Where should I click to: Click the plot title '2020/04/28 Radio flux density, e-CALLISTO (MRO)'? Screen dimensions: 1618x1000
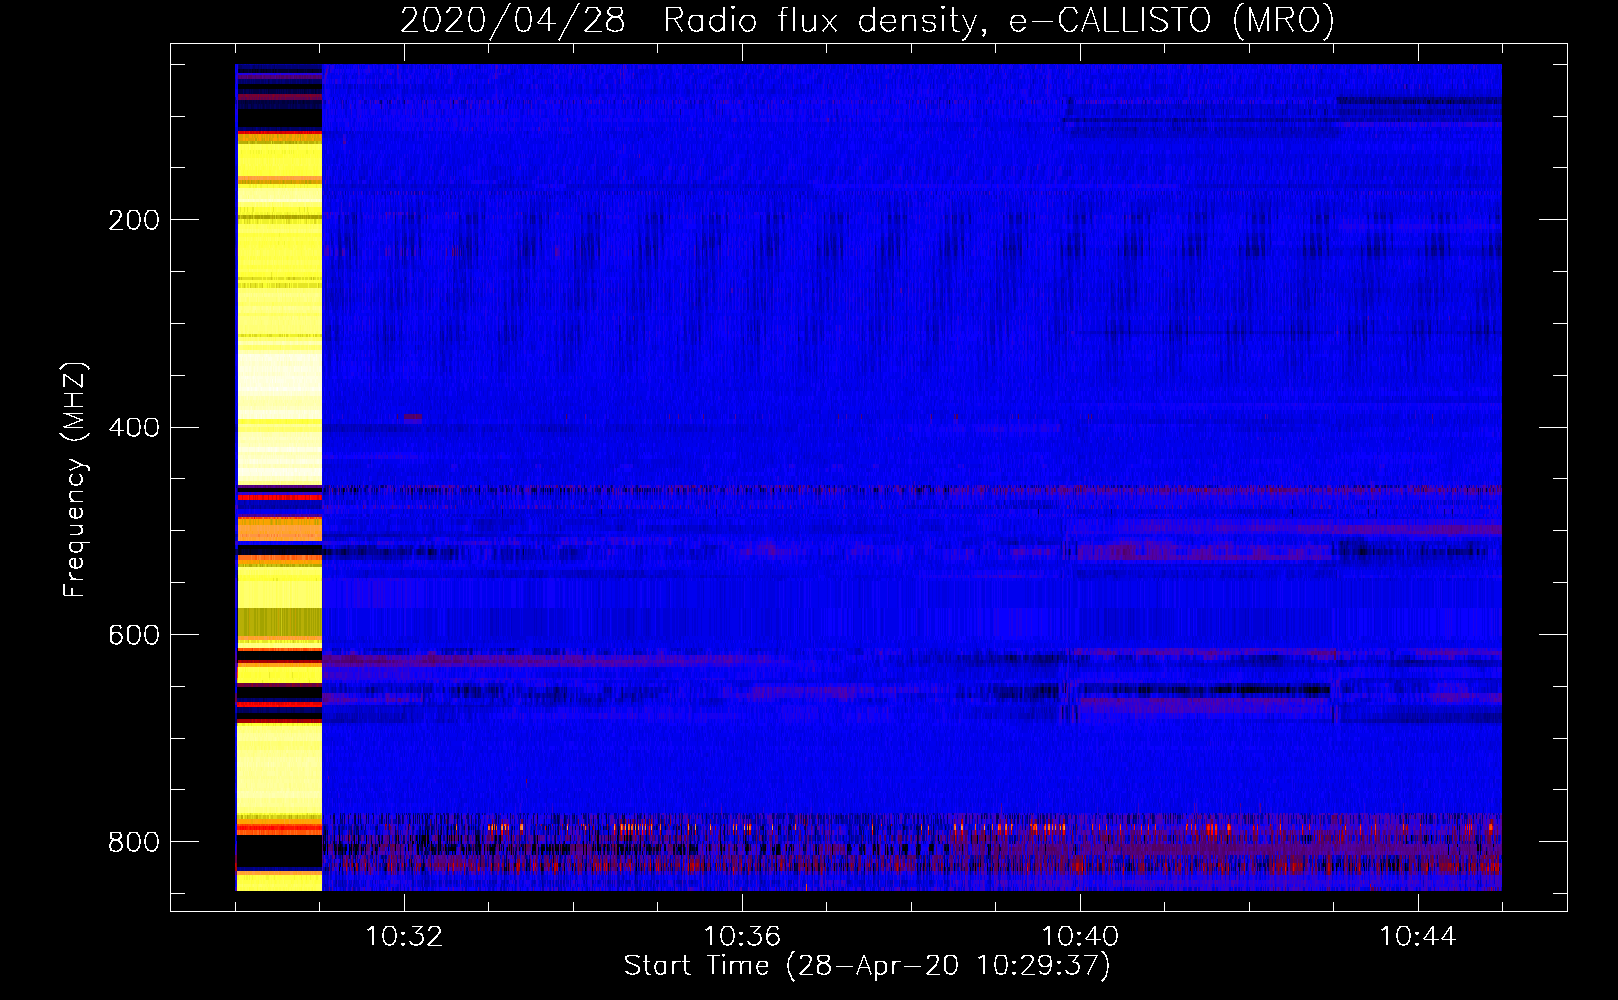pyautogui.click(x=867, y=20)
